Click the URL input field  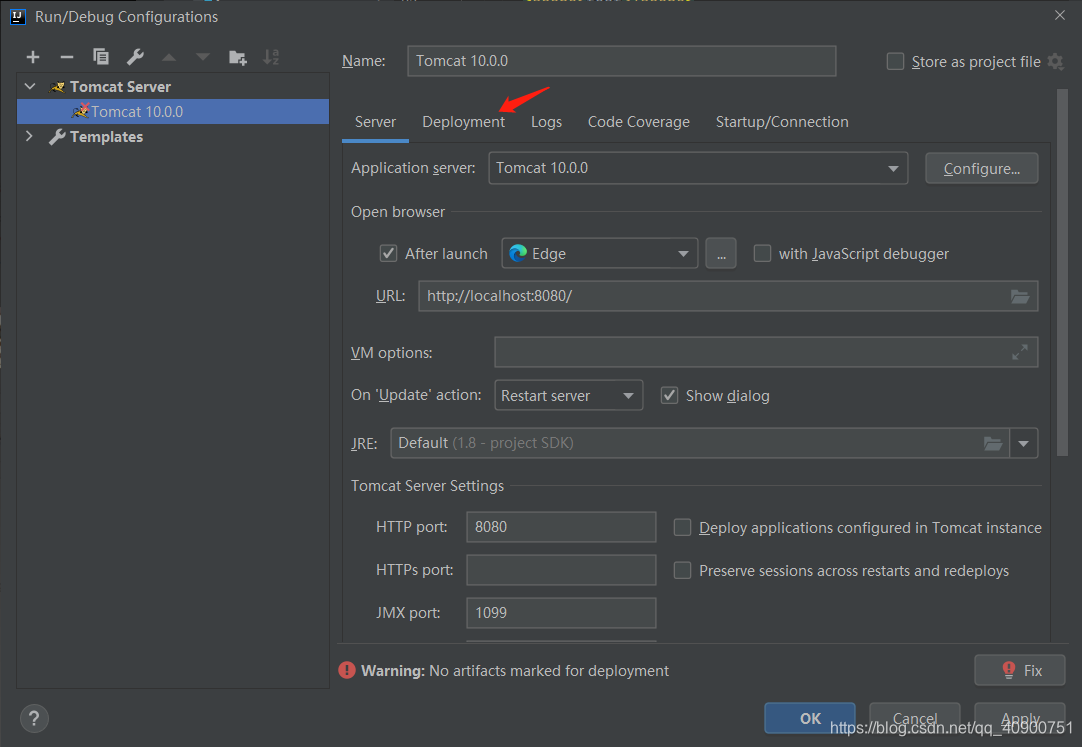pos(728,296)
